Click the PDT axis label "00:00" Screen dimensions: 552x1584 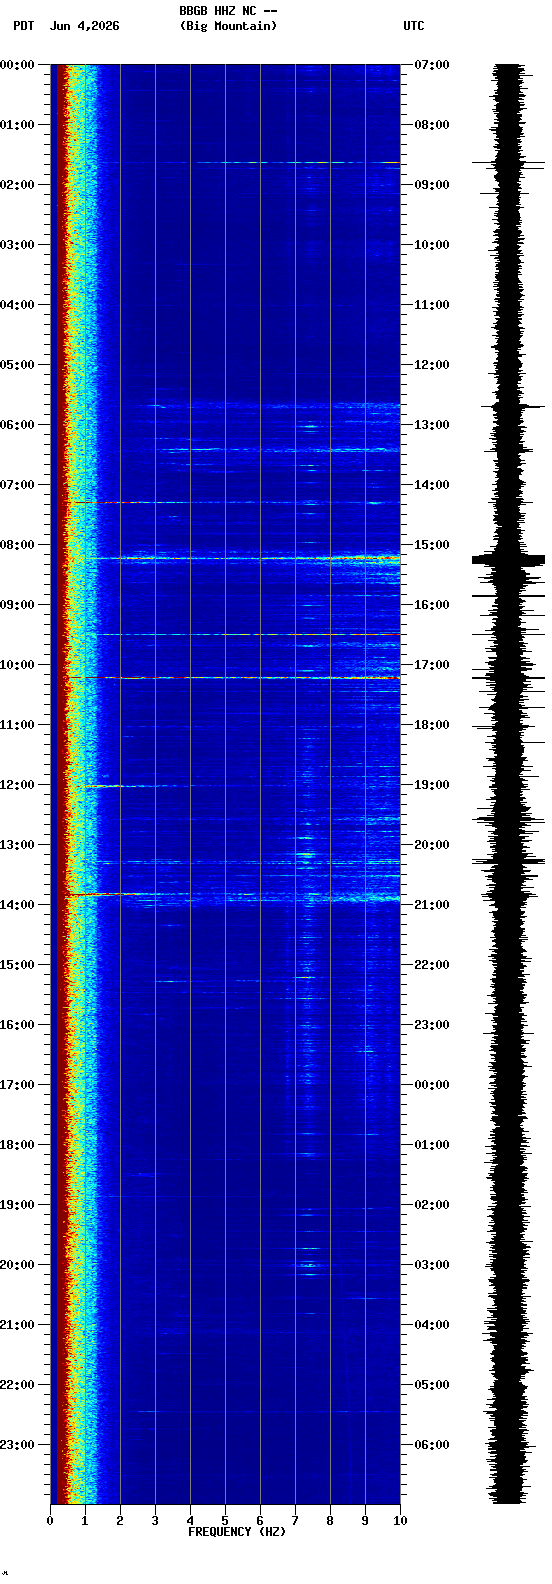click(17, 65)
